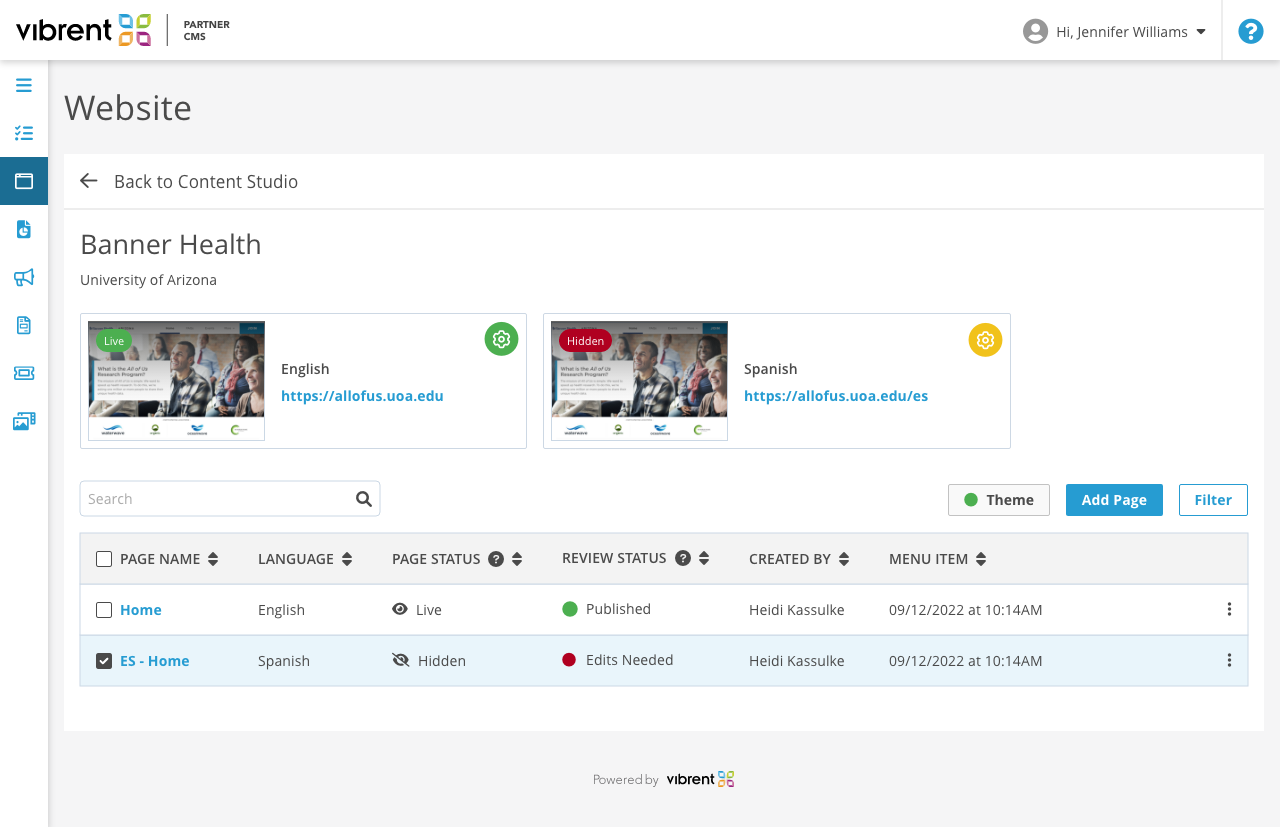Open the document-clock sidebar icon
Screen dimensions: 1280x827
click(x=24, y=229)
